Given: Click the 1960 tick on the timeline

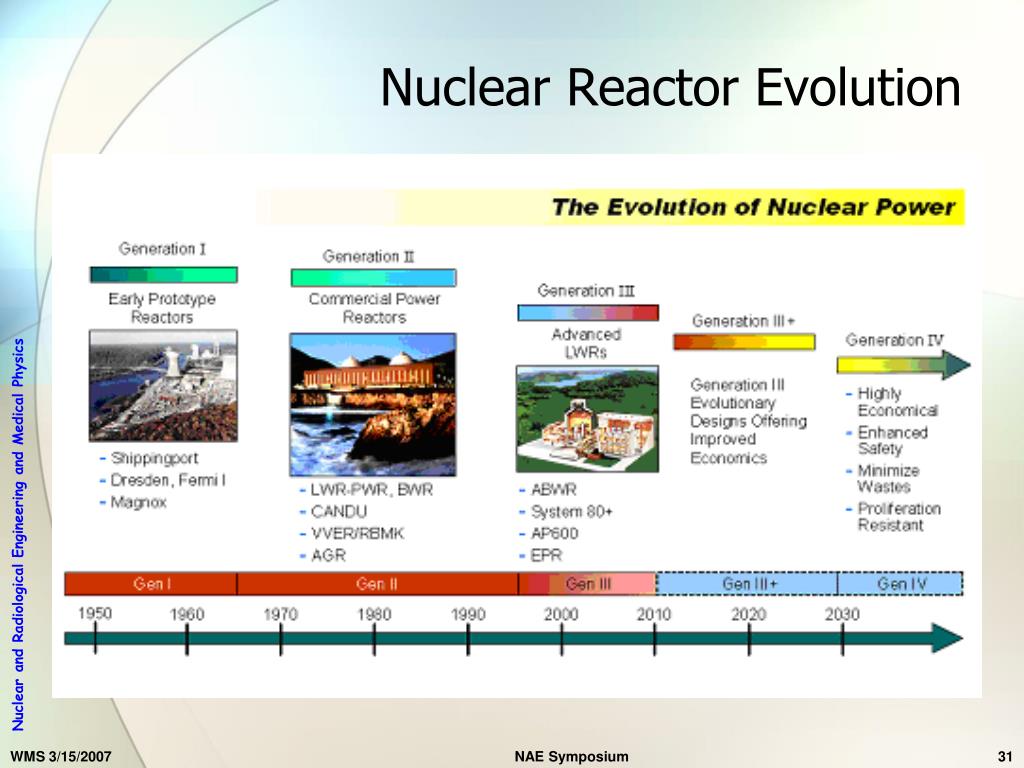Looking at the screenshot, I should coord(187,637).
